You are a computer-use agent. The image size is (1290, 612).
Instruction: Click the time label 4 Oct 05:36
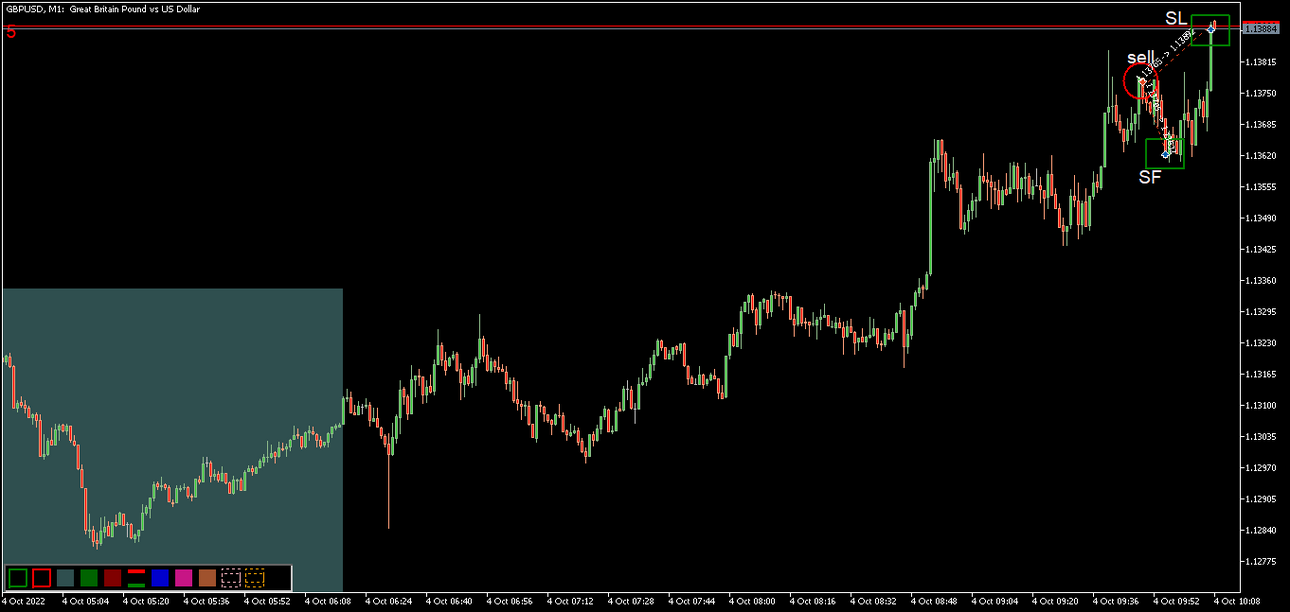click(206, 602)
